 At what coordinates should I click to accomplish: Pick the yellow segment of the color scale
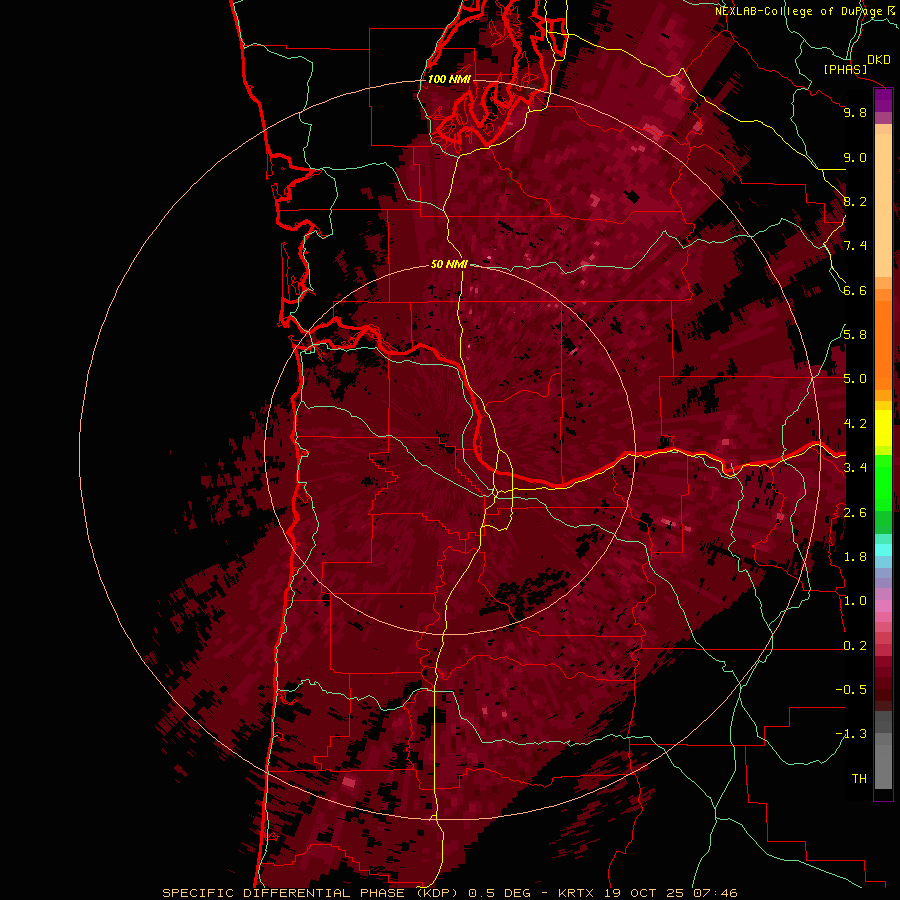(883, 428)
